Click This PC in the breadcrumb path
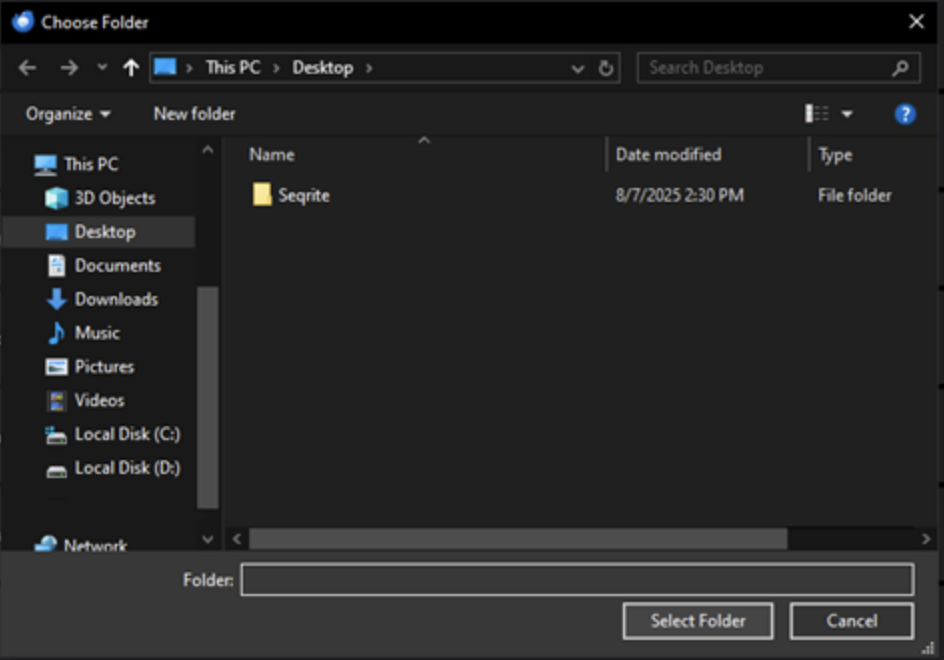 tap(232, 67)
